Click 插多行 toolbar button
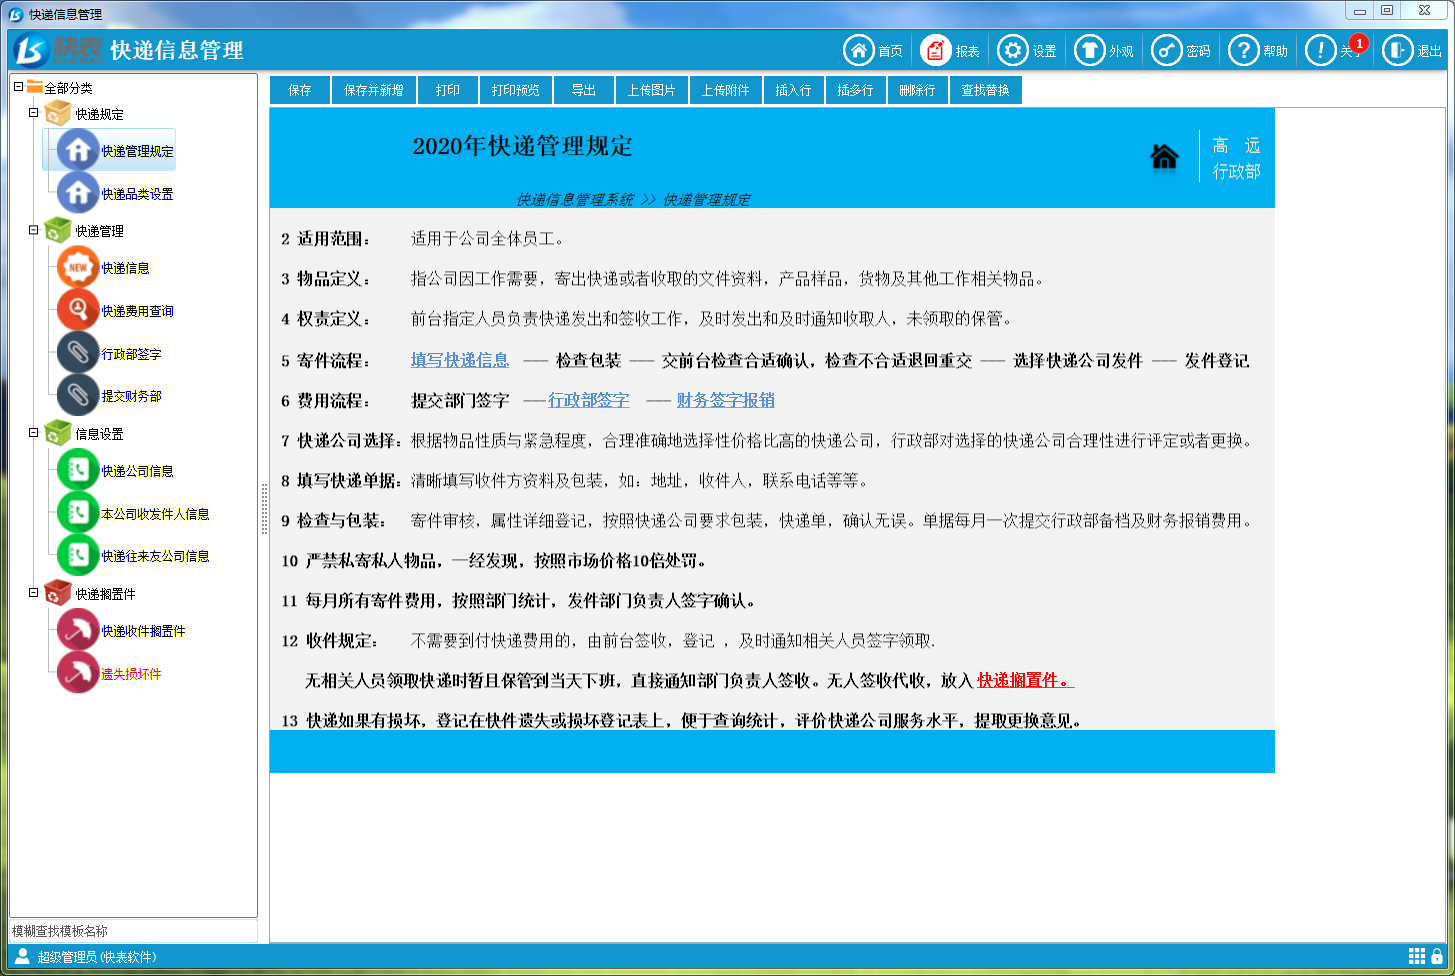Viewport: 1455px width, 976px height. click(856, 90)
